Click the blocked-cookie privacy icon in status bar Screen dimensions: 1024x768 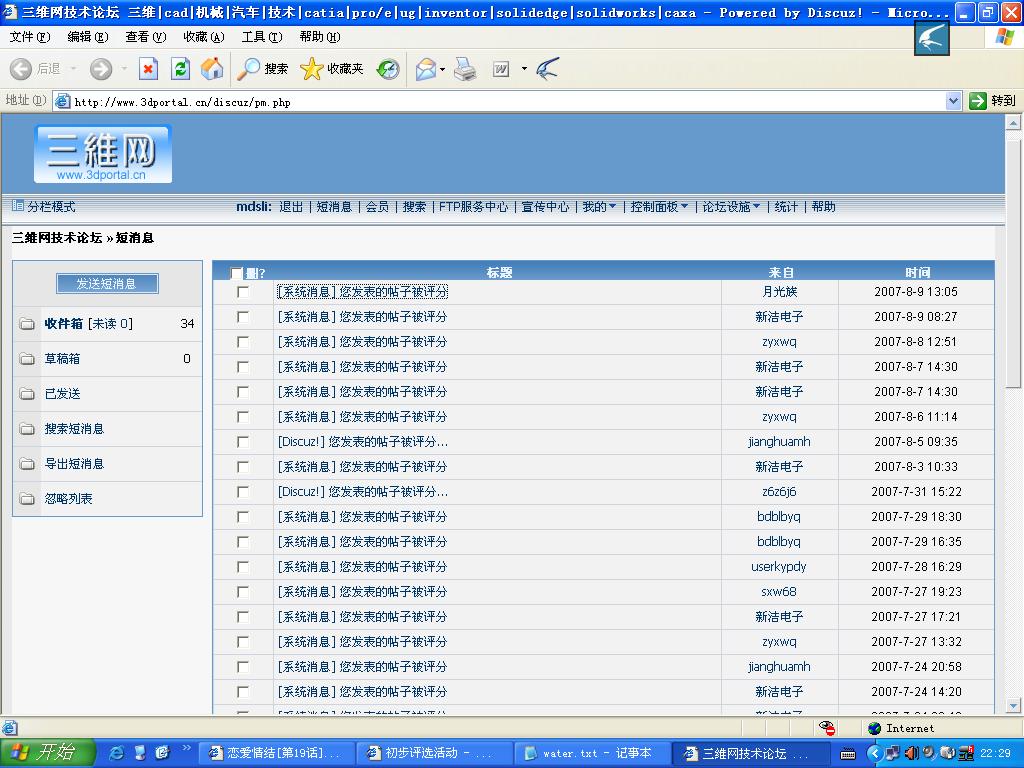pos(827,728)
